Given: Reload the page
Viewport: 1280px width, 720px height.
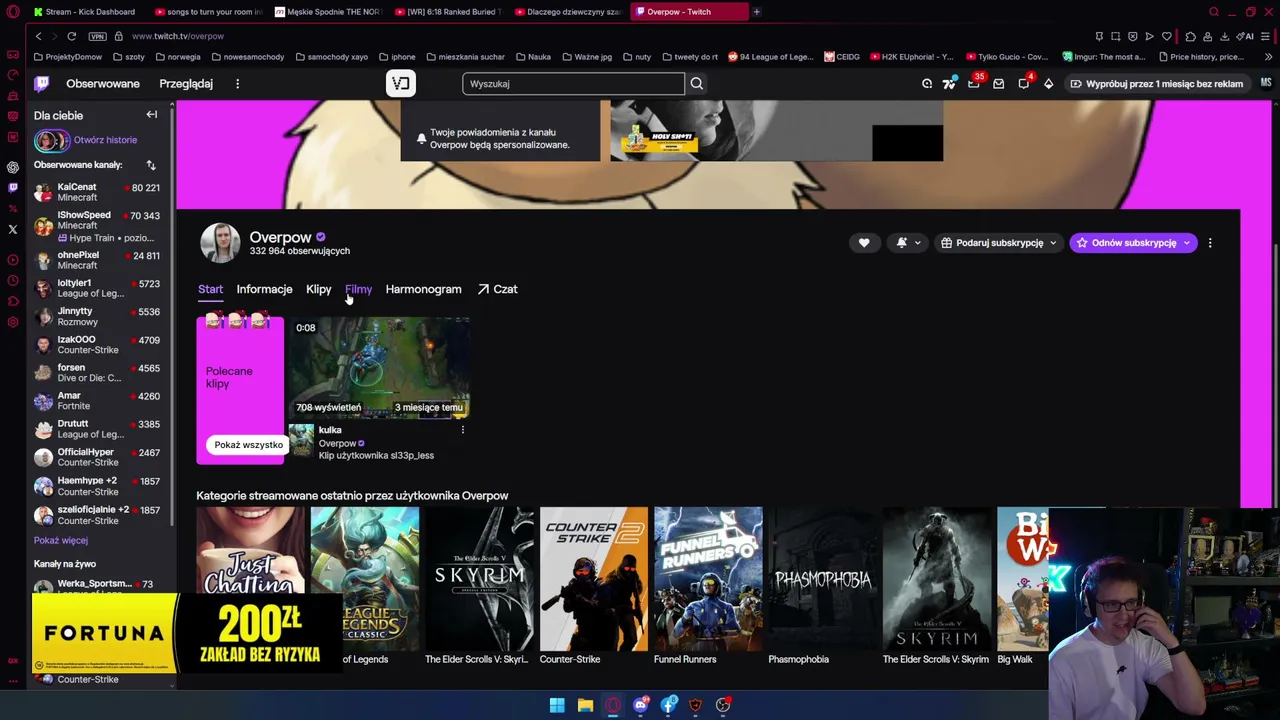Looking at the screenshot, I should click(72, 36).
